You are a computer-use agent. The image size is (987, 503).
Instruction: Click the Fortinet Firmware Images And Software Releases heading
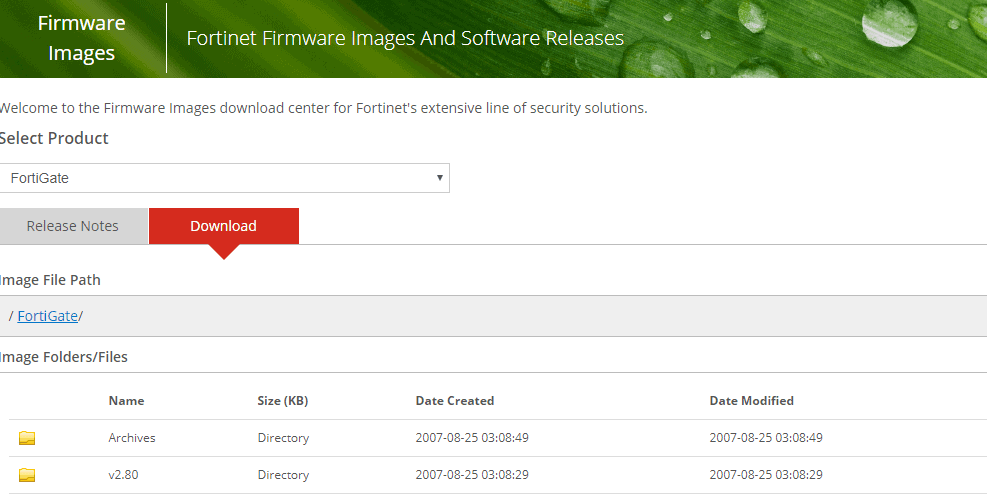point(405,38)
